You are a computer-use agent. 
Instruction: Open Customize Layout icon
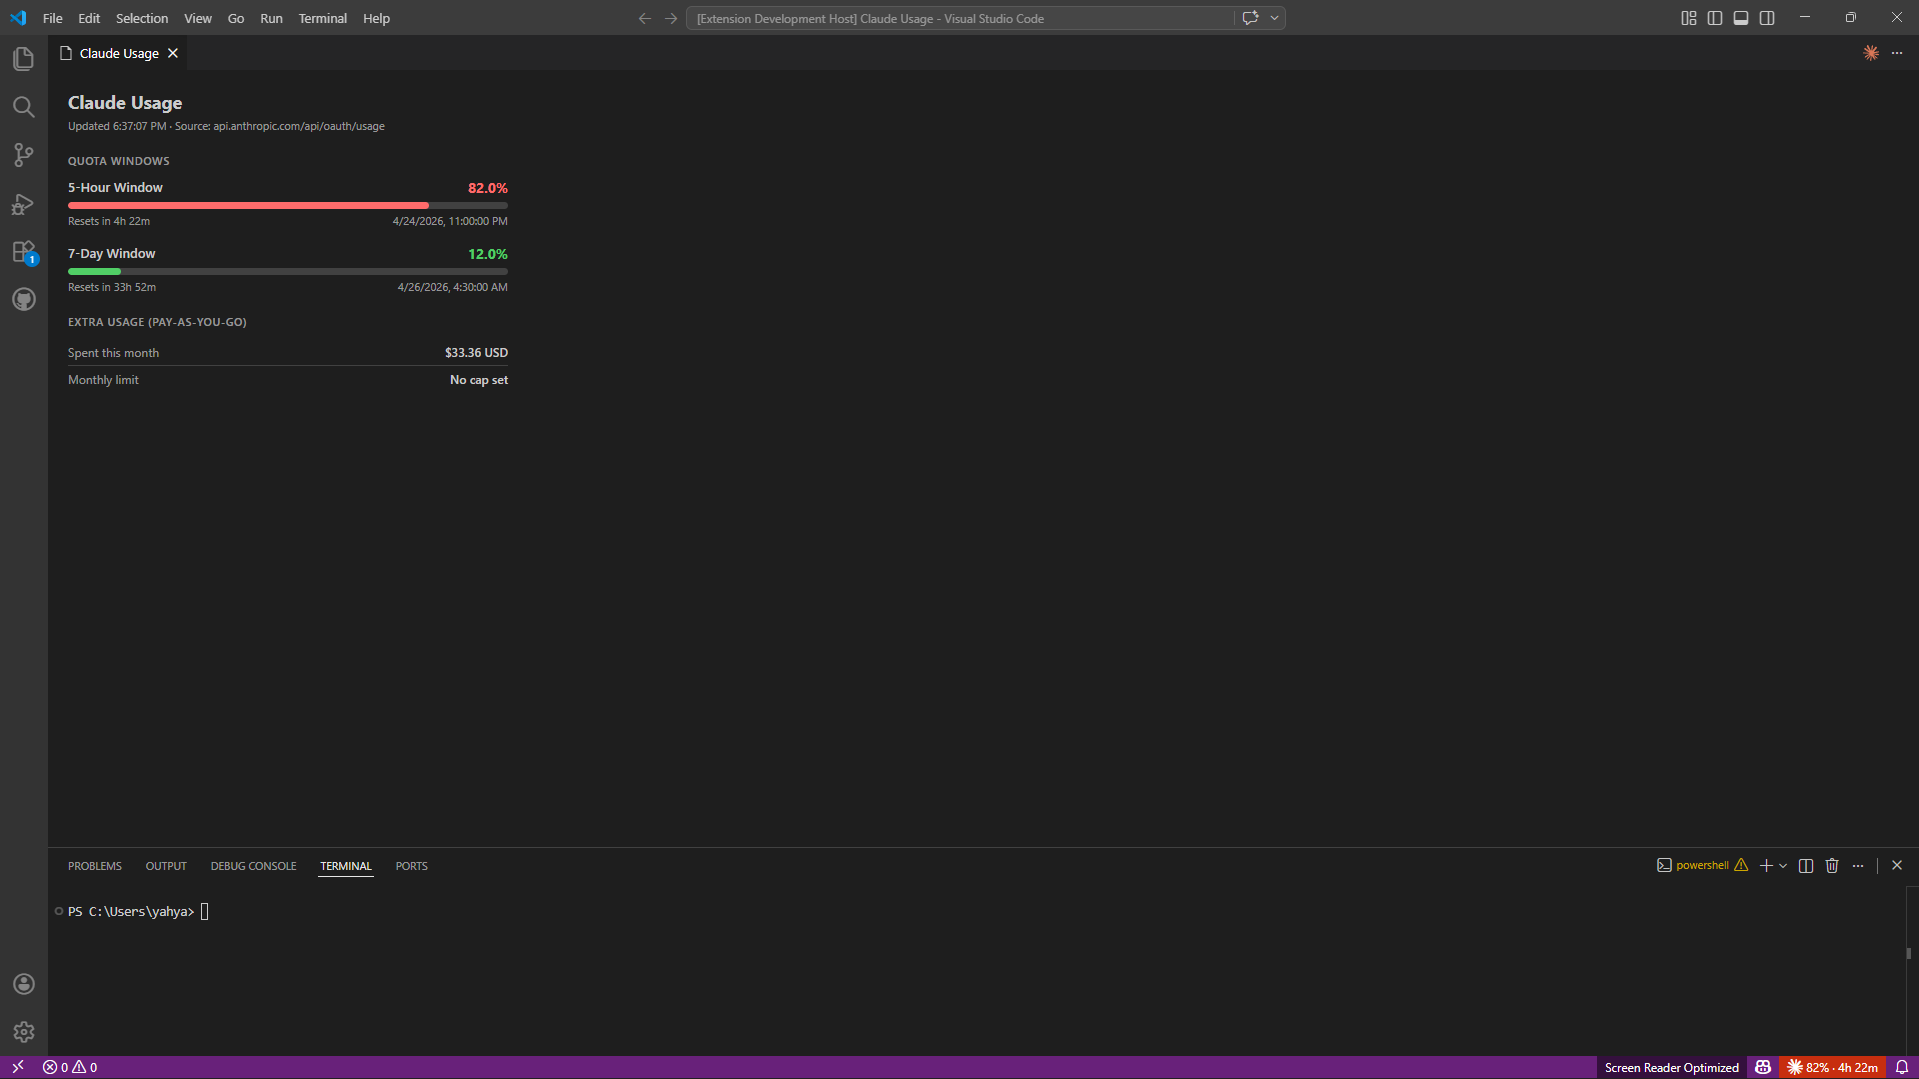point(1689,18)
